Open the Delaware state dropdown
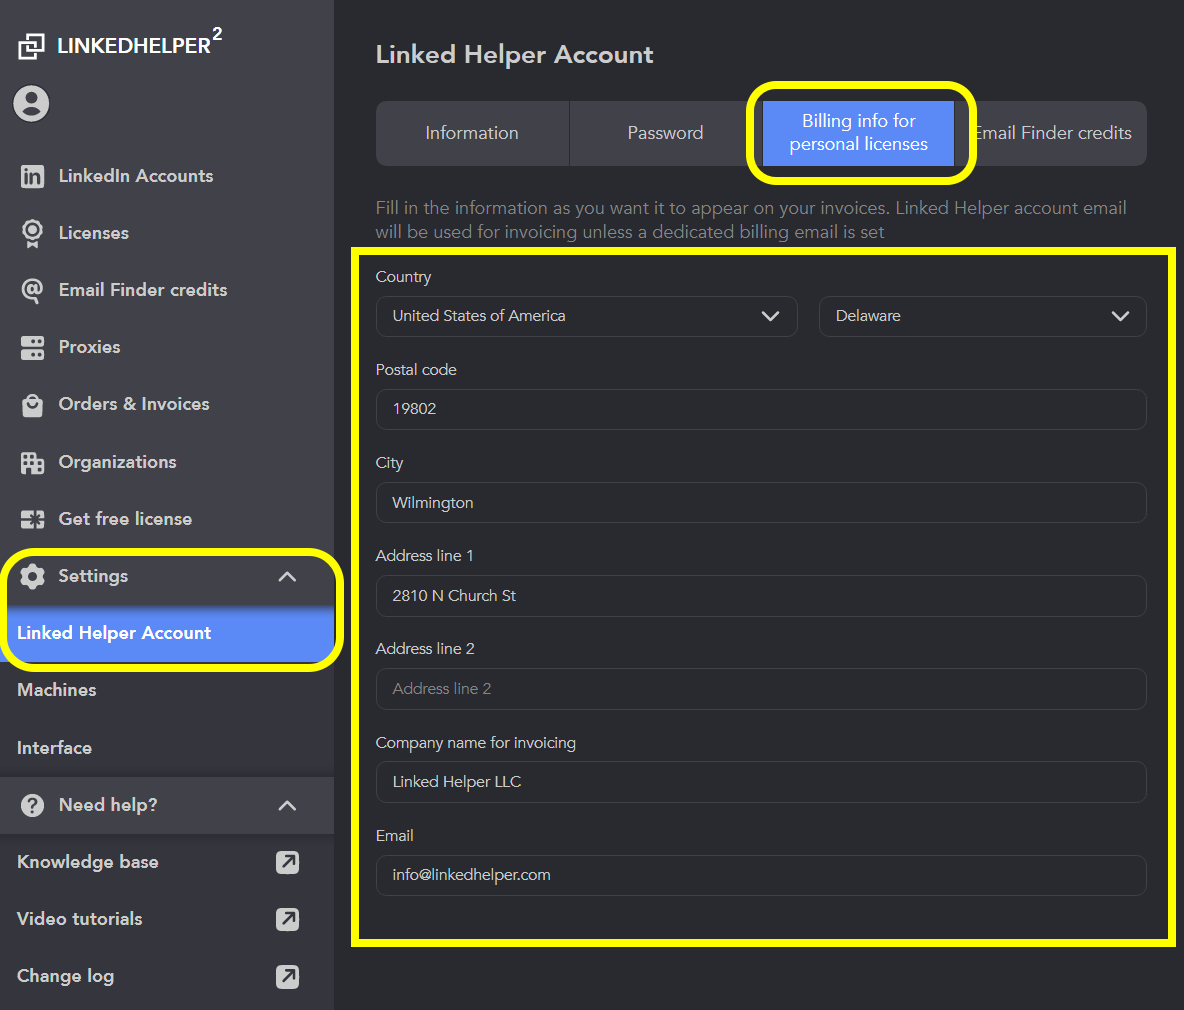Image resolution: width=1184 pixels, height=1010 pixels. [982, 316]
